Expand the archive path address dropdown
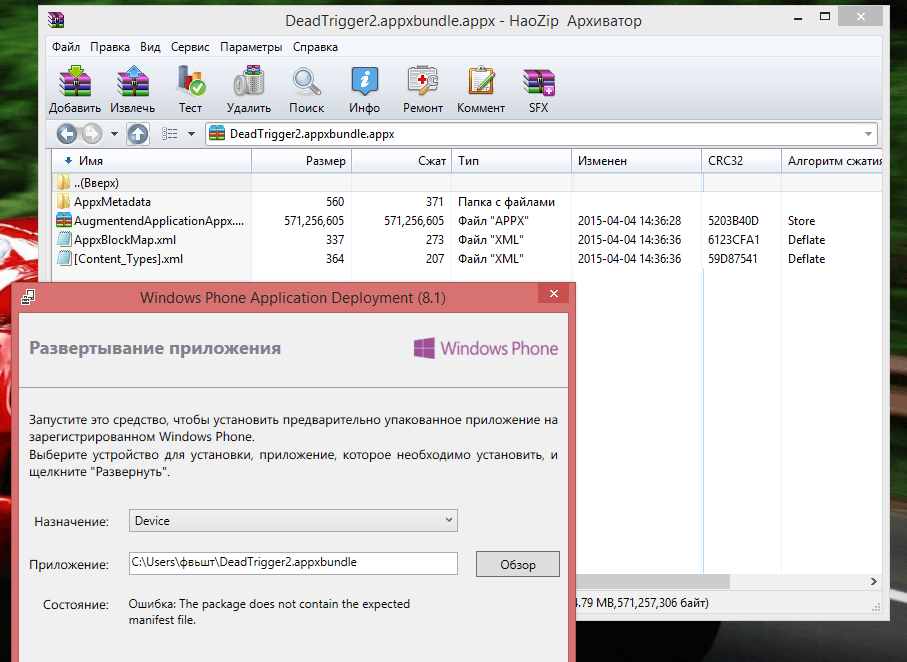This screenshot has width=907, height=662. pos(868,134)
